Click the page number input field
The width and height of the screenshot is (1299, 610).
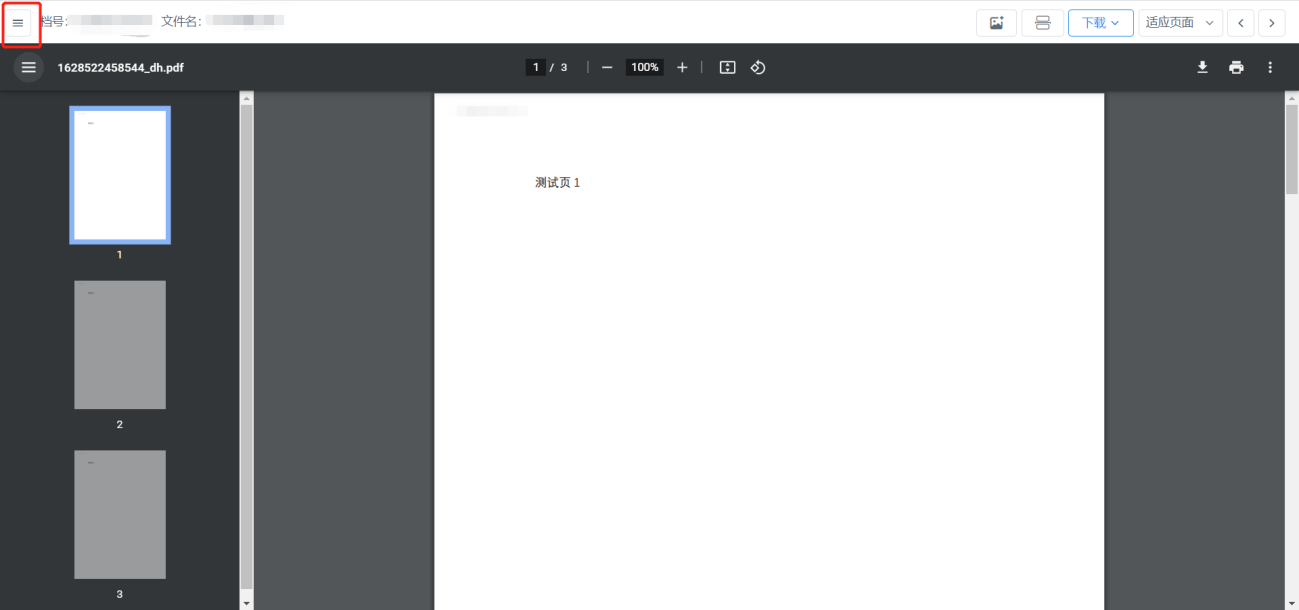[x=536, y=68]
